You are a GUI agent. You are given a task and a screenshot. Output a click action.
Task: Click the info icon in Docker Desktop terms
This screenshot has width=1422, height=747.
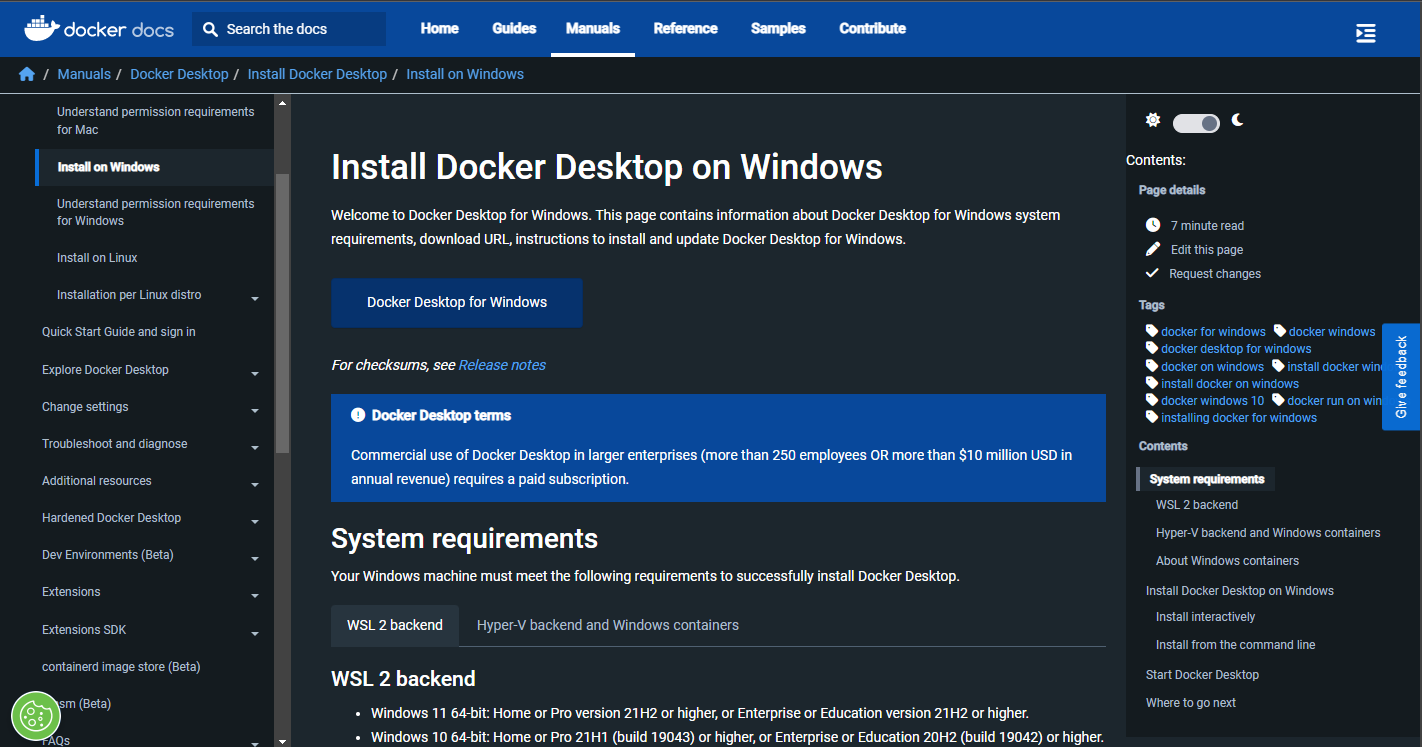(x=358, y=415)
